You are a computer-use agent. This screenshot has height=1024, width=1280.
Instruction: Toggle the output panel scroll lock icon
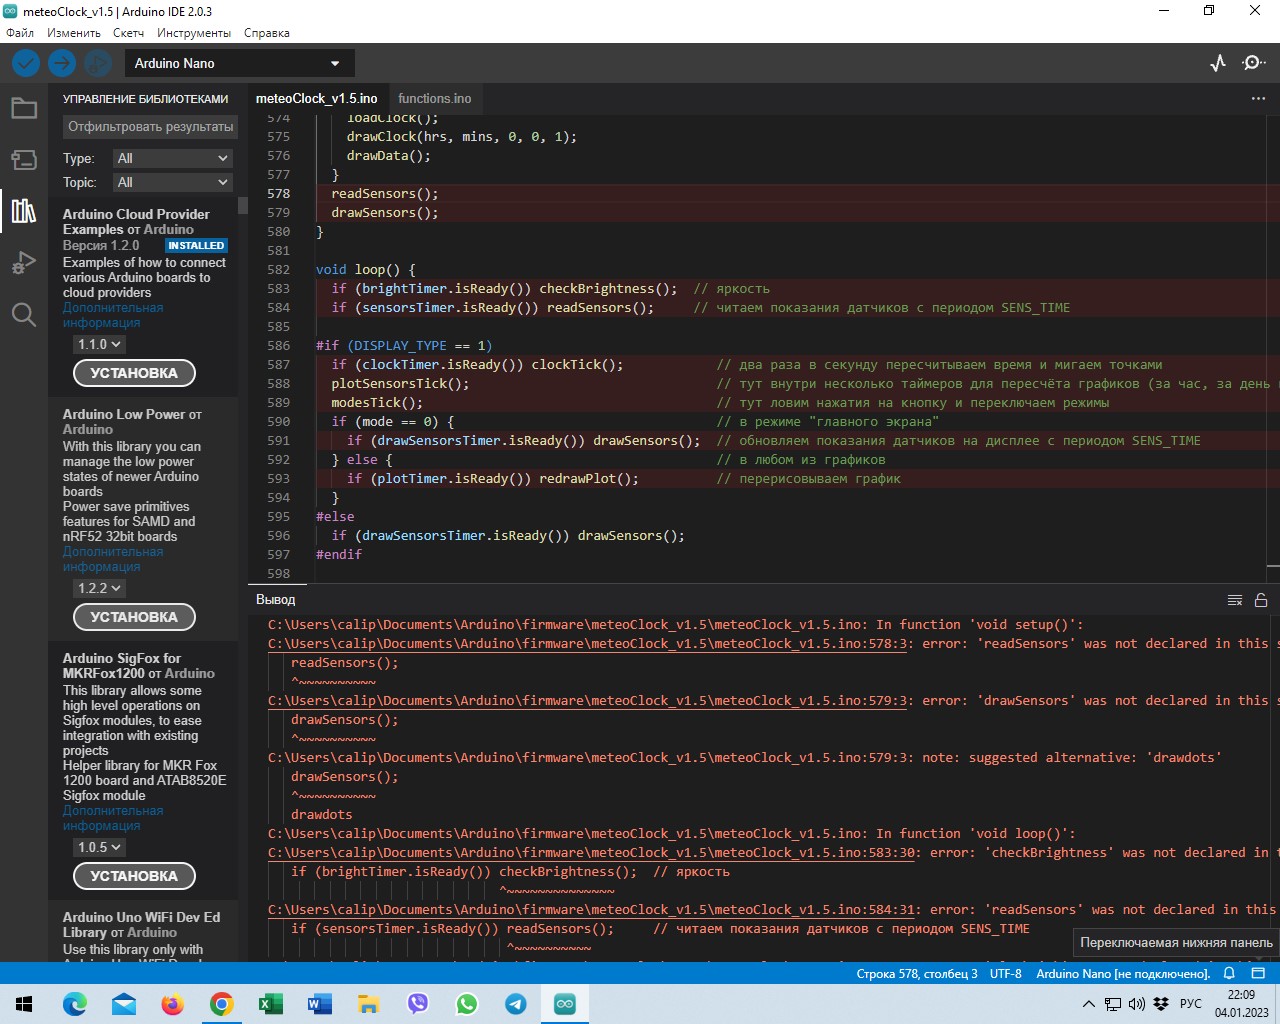pos(1261,600)
